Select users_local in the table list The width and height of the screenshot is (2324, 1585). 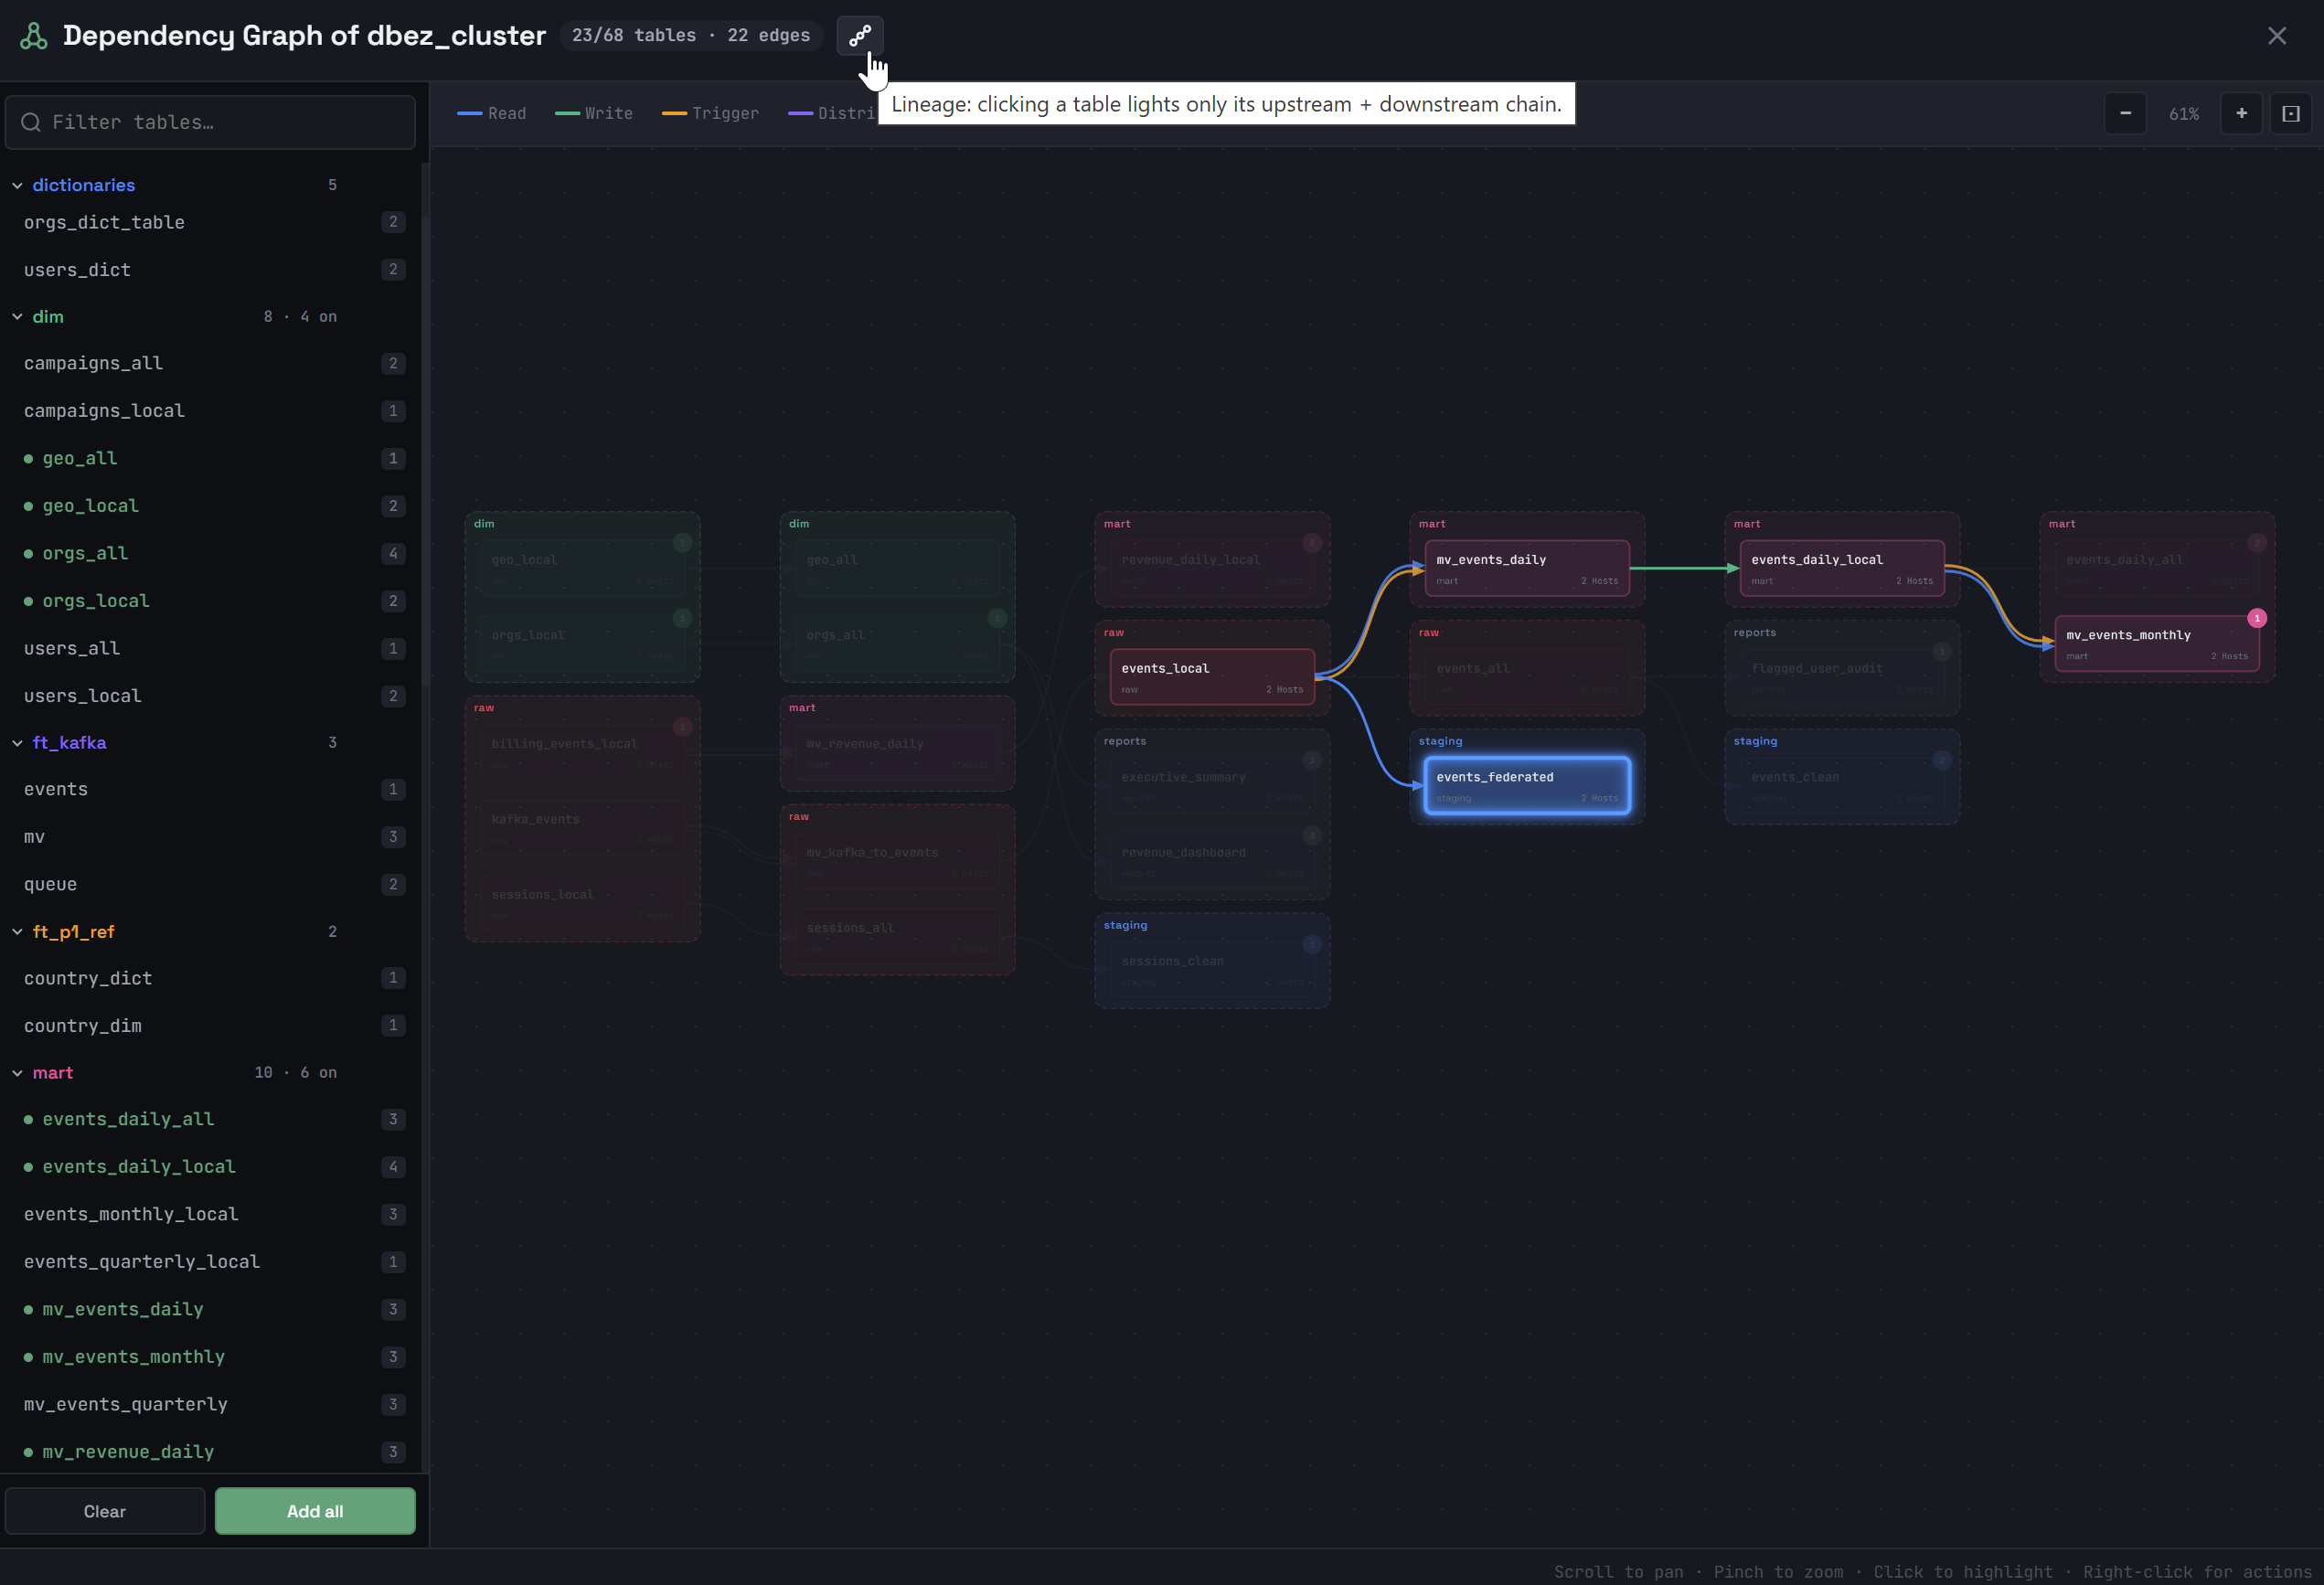click(210, 696)
